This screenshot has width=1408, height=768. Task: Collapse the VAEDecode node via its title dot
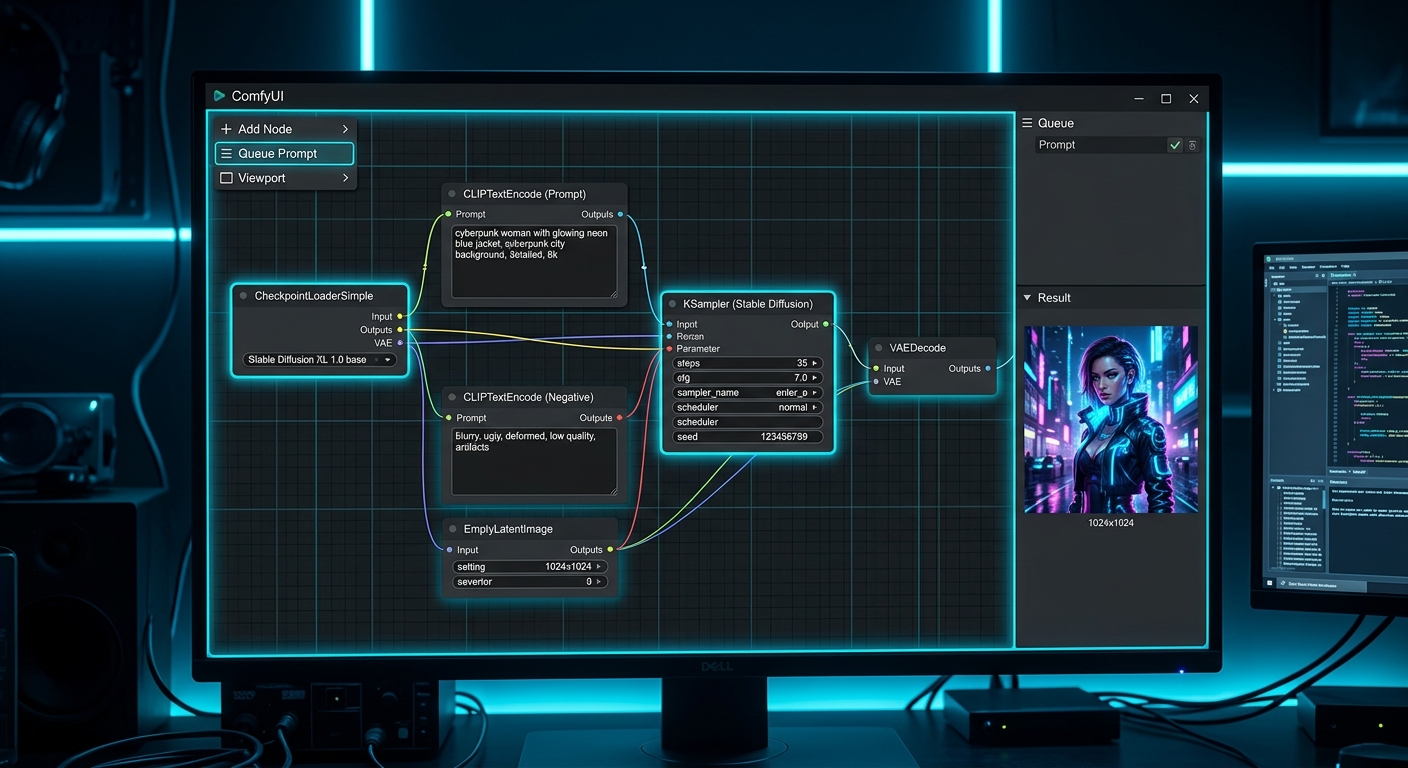878,348
